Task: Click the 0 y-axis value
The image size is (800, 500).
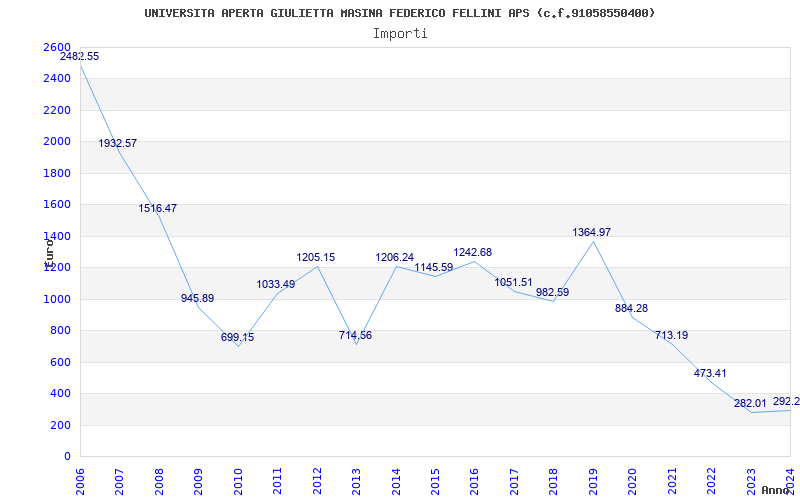Action: point(67,457)
